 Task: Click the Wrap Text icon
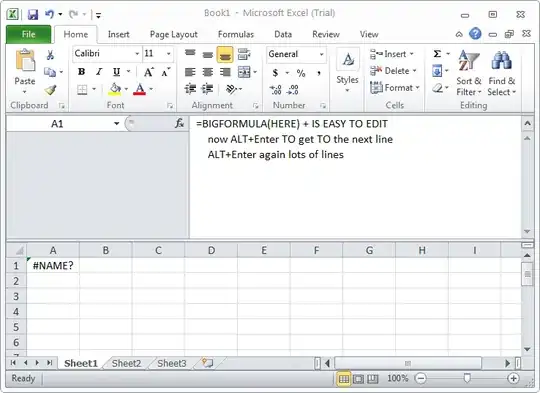[244, 54]
